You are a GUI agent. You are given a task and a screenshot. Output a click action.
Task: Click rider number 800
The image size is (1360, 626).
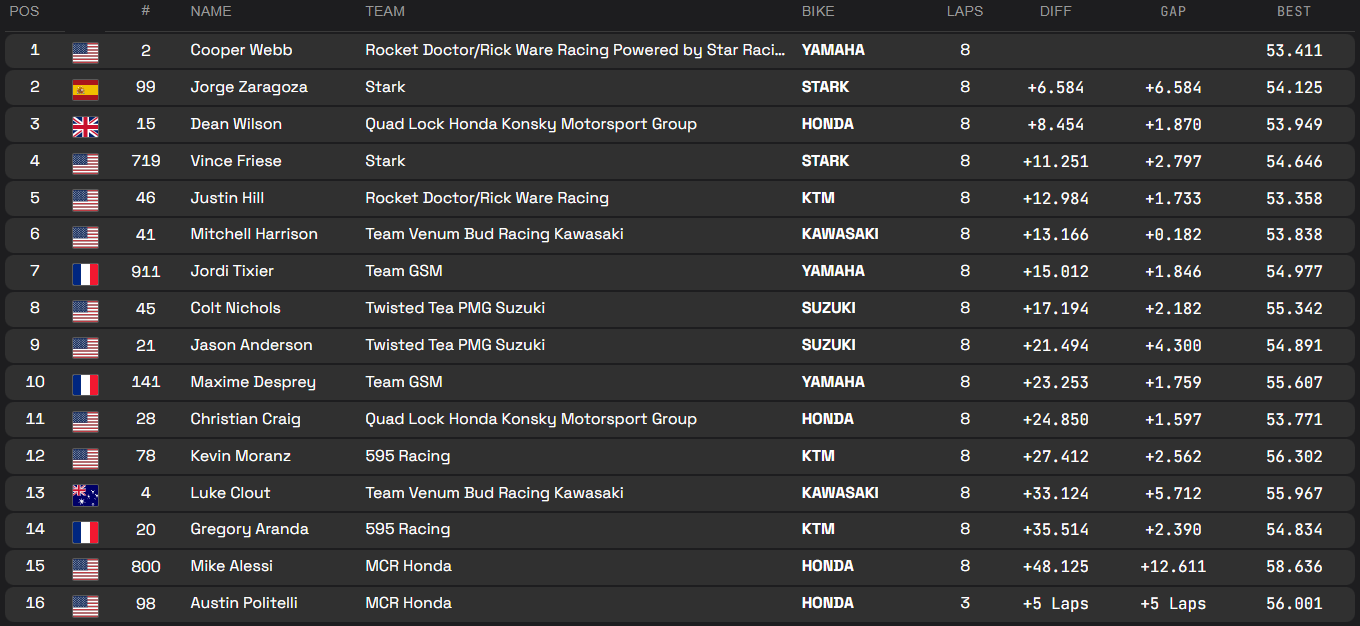(x=146, y=566)
